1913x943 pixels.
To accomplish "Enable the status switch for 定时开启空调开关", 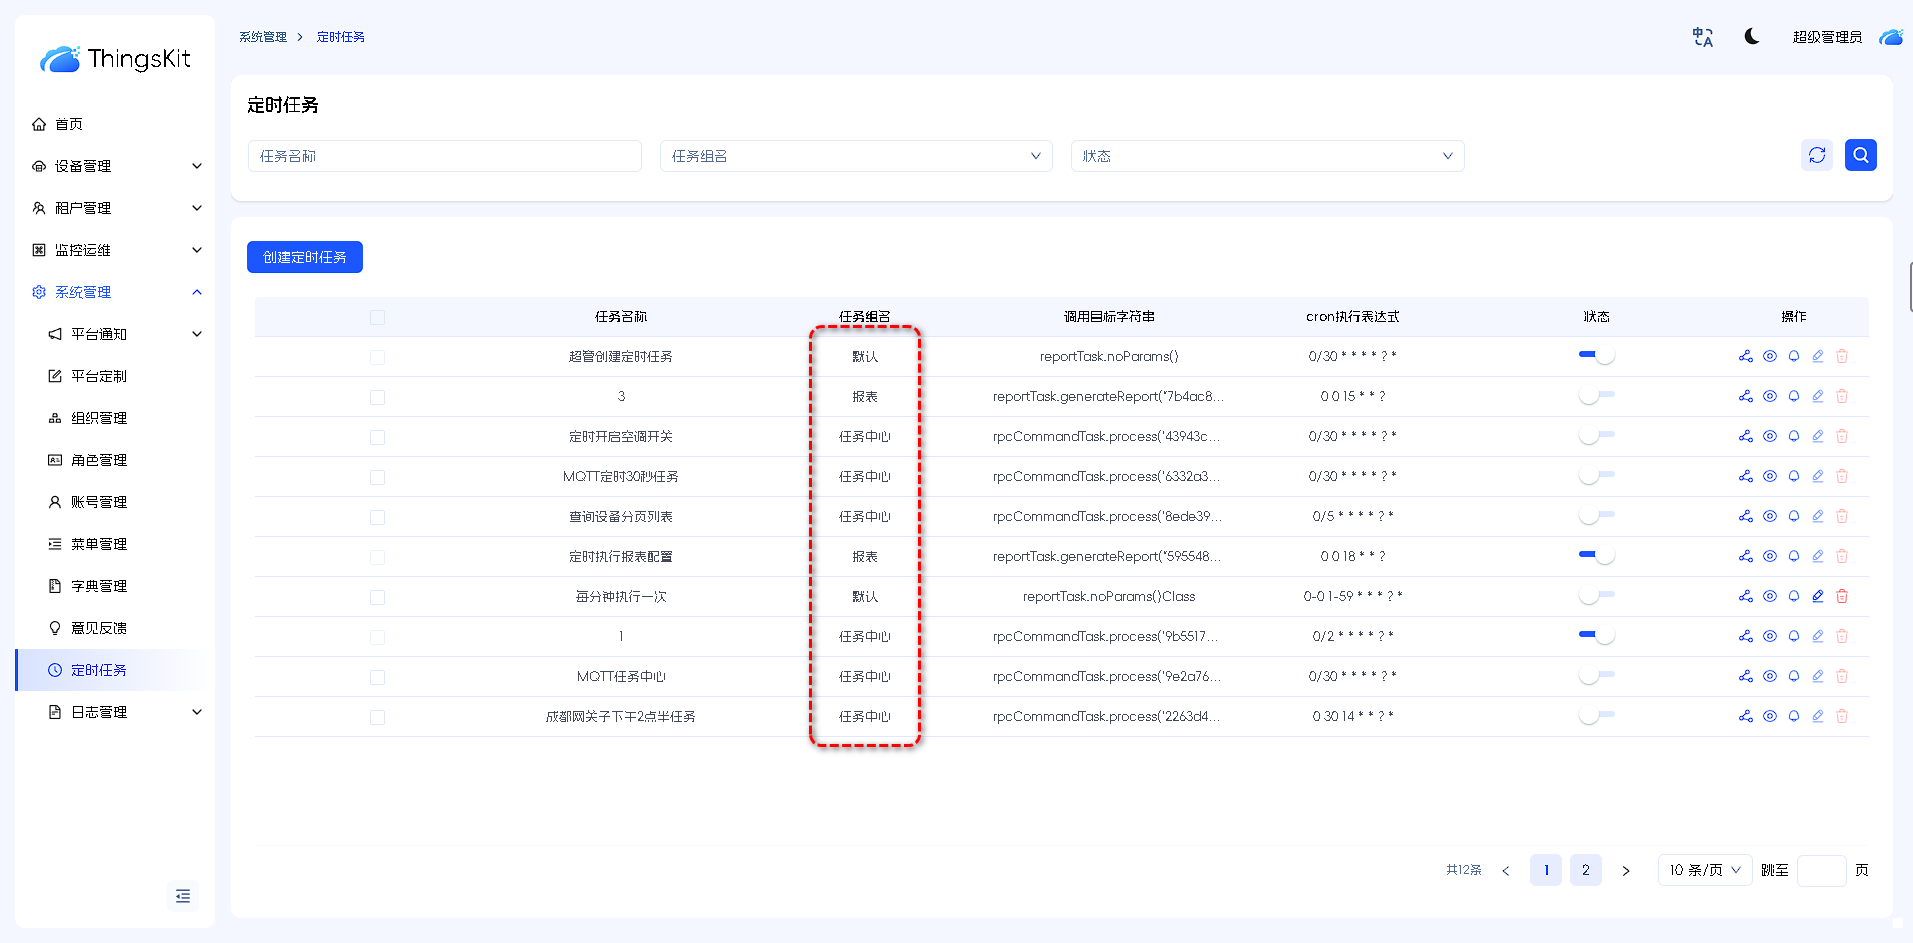I will tap(1596, 436).
